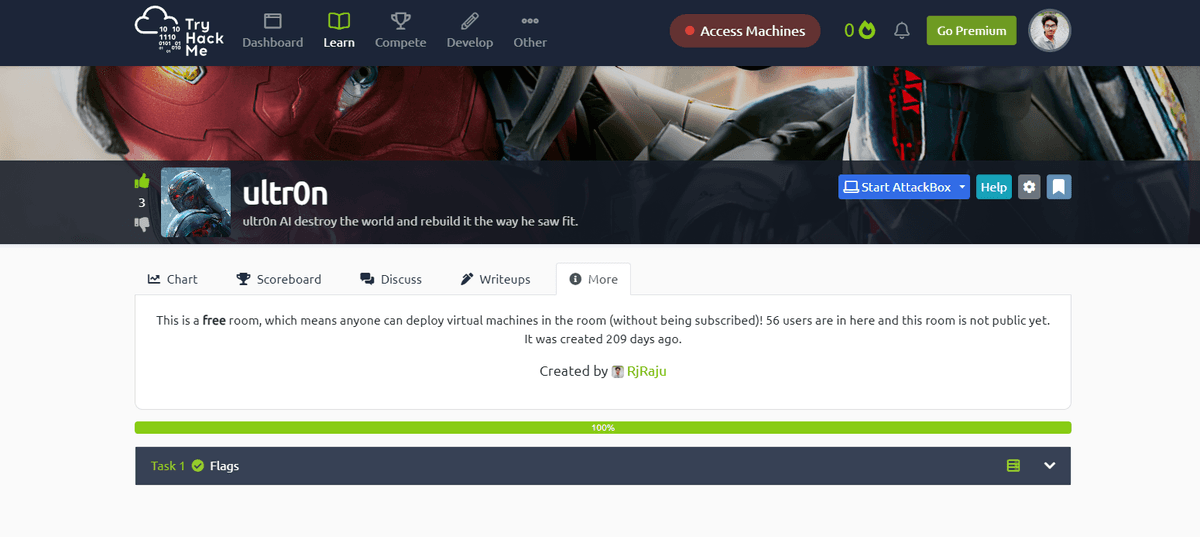Open the Dashboard navigation item
Screen dimensions: 1200x537
coord(272,31)
